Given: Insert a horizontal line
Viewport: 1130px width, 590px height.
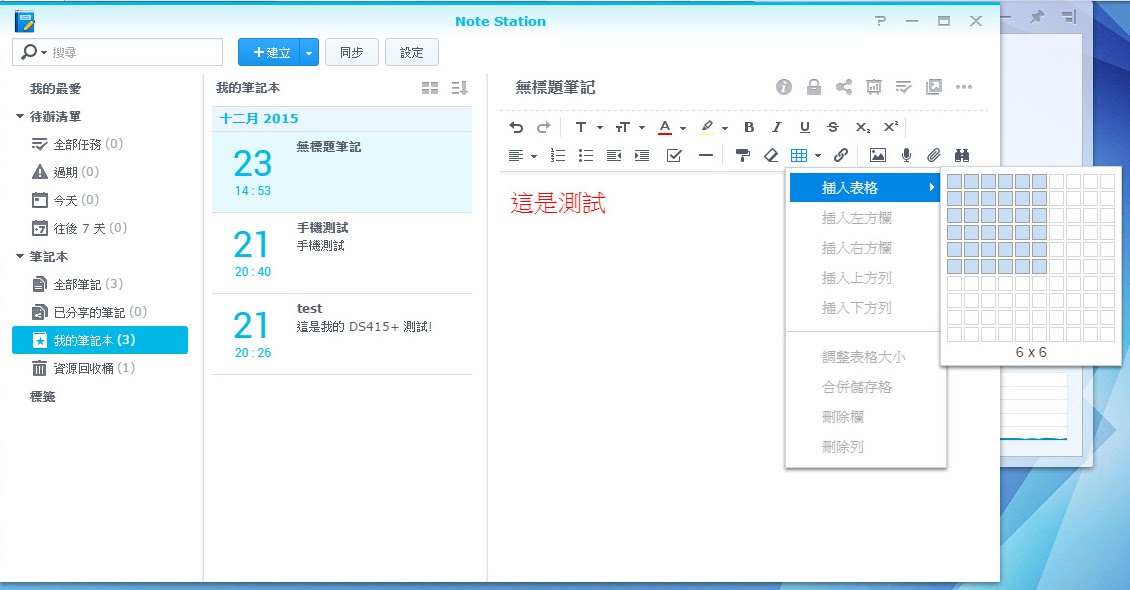Looking at the screenshot, I should (706, 156).
